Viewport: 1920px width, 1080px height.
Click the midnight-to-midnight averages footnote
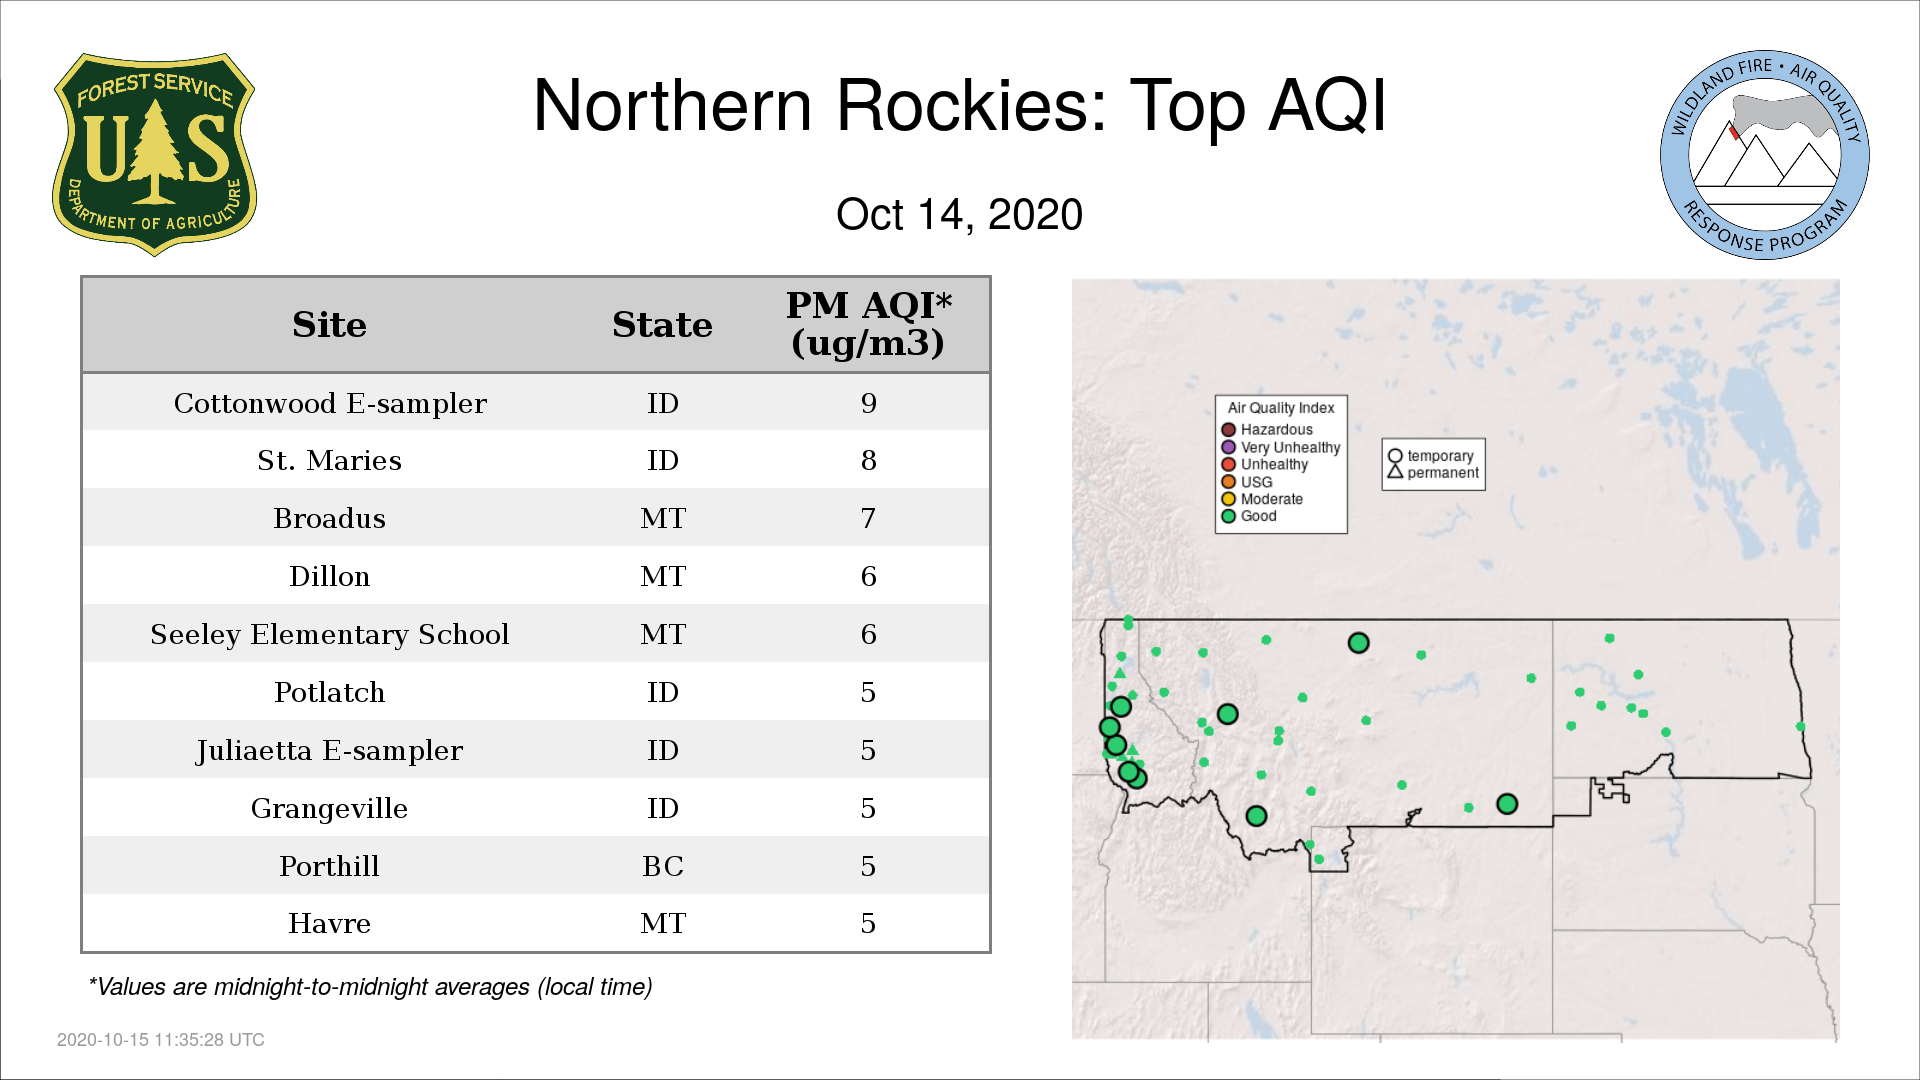tap(370, 987)
